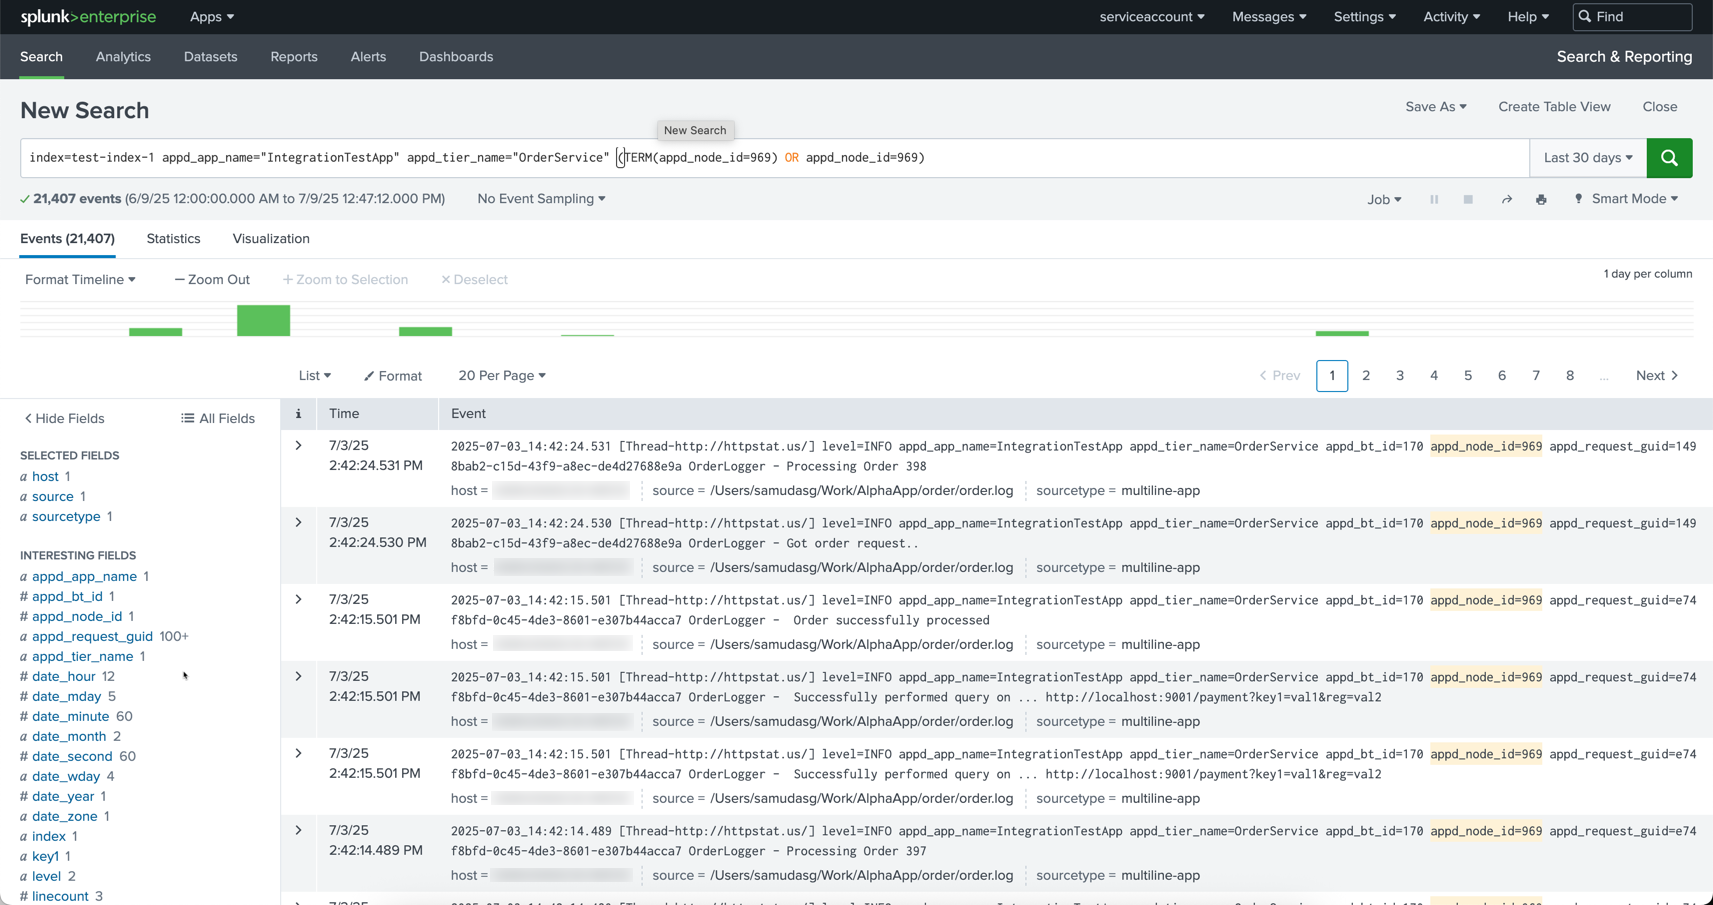
Task: Click the Create Table View button
Action: click(x=1553, y=107)
